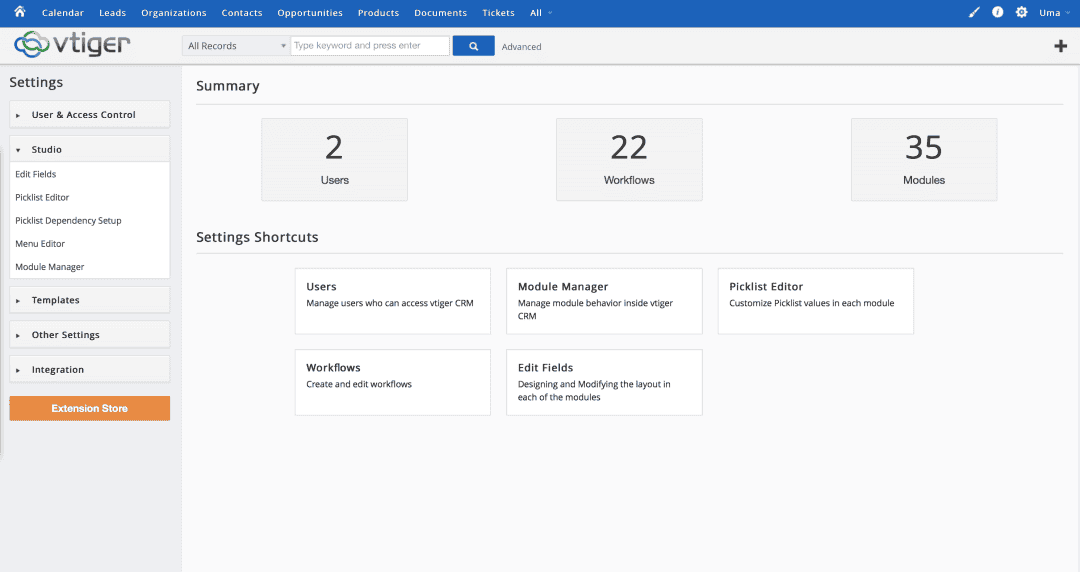Click the plus quick create icon

click(1061, 46)
